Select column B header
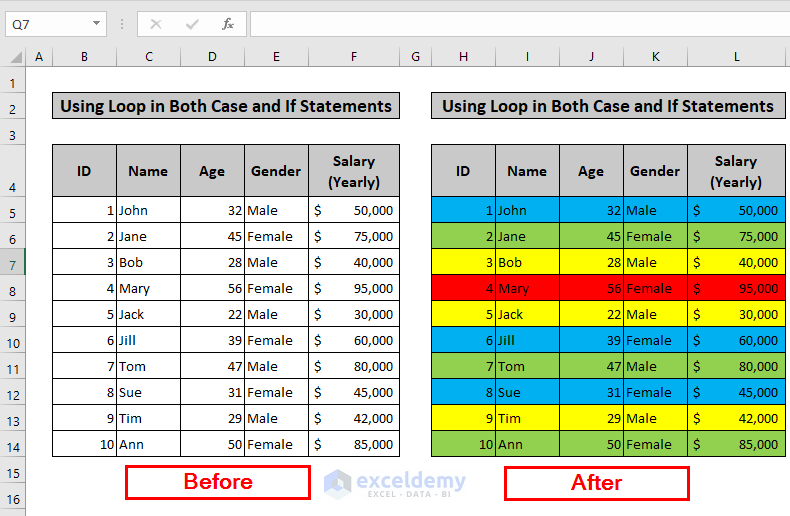The height and width of the screenshot is (516, 790). click(x=84, y=57)
